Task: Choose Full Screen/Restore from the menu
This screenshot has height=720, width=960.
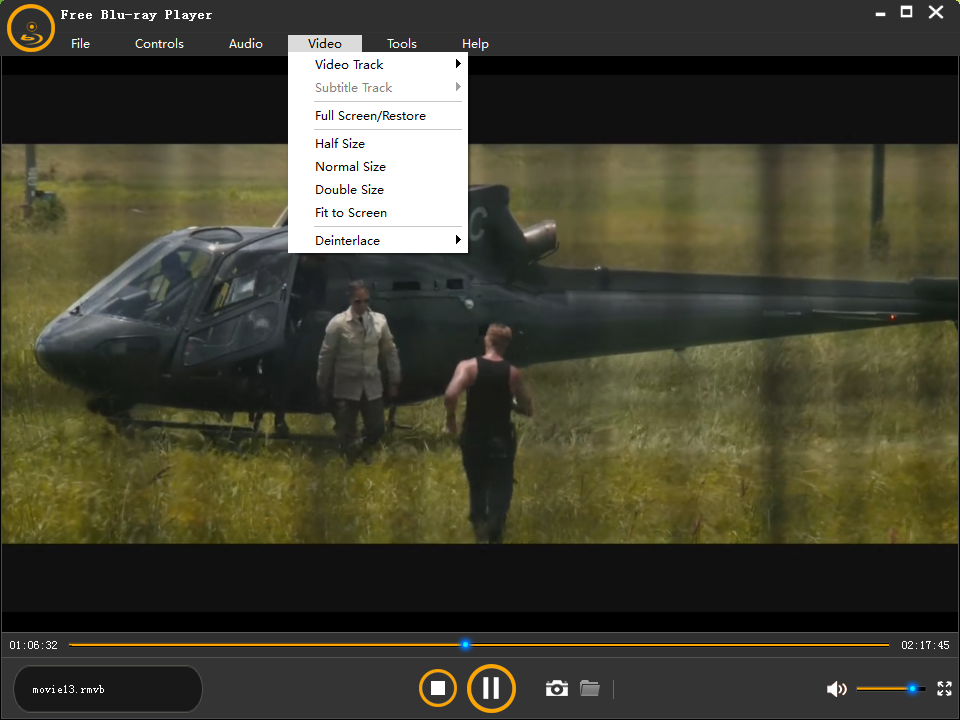Action: coord(378,116)
